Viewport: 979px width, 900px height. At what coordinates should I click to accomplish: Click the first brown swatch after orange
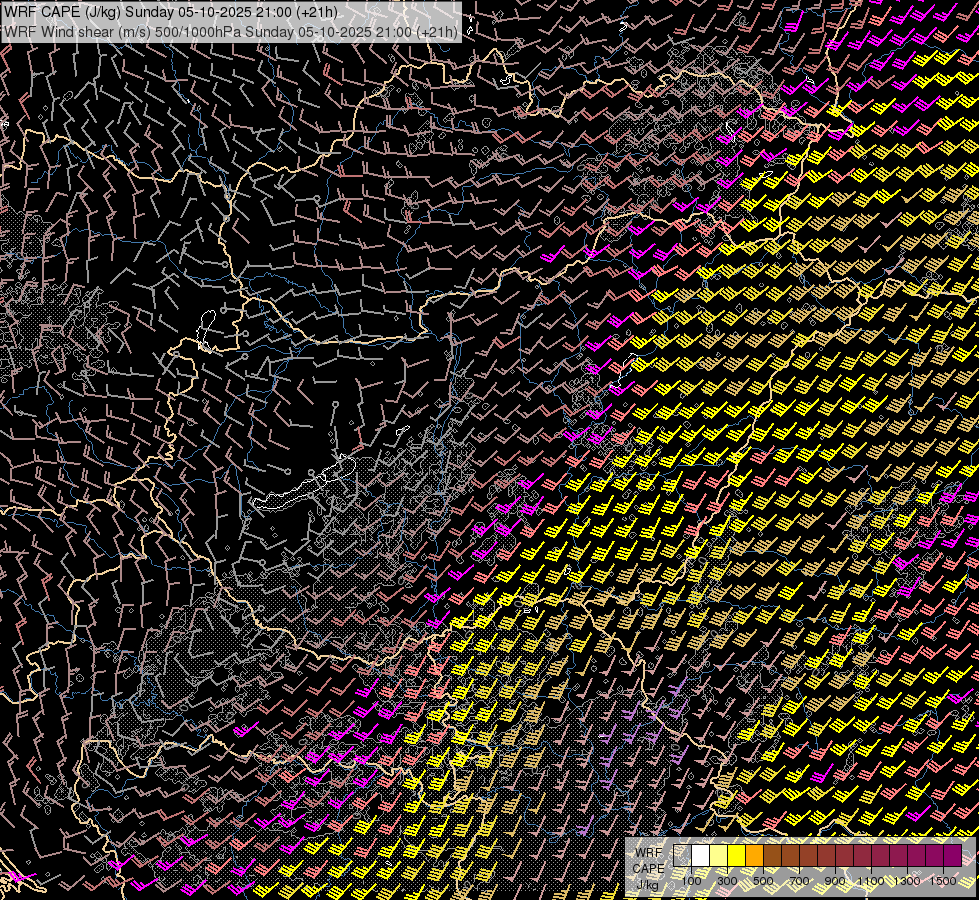click(x=773, y=855)
